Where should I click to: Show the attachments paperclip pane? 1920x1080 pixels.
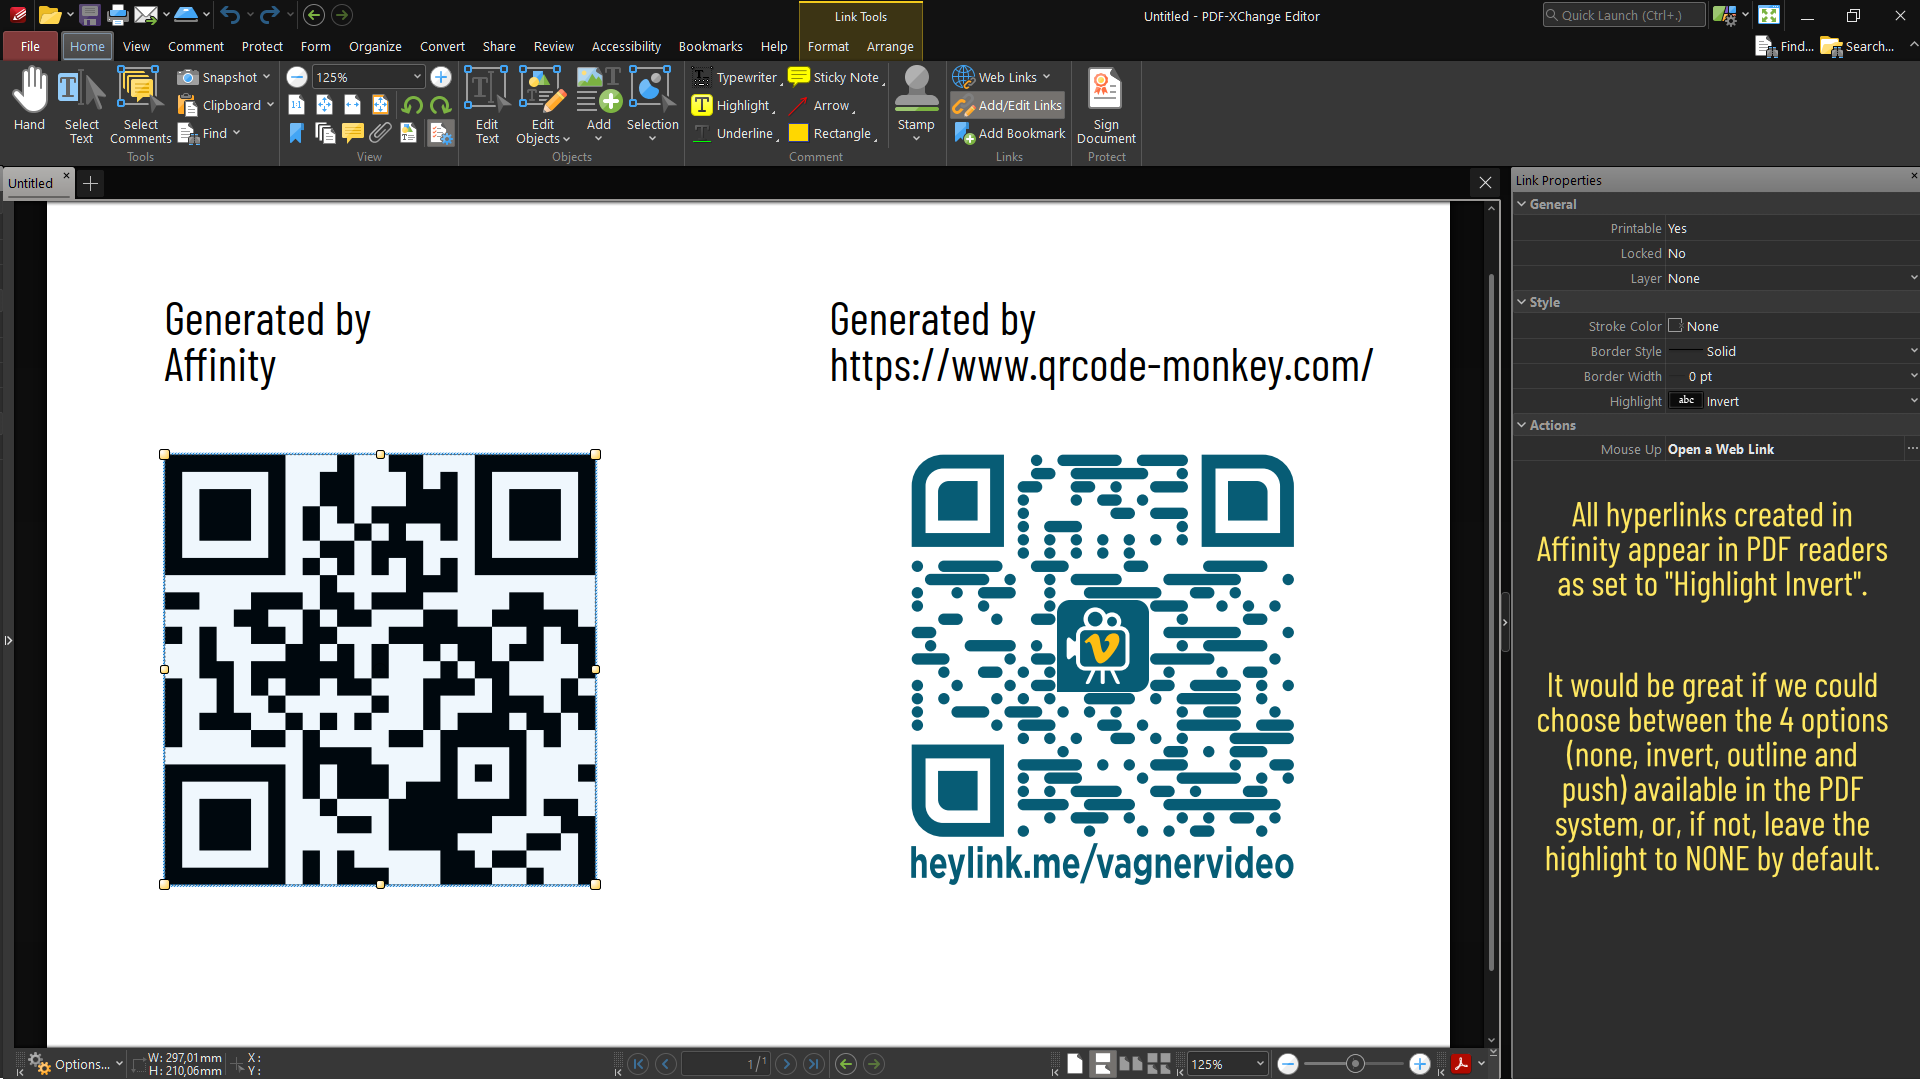pyautogui.click(x=381, y=133)
